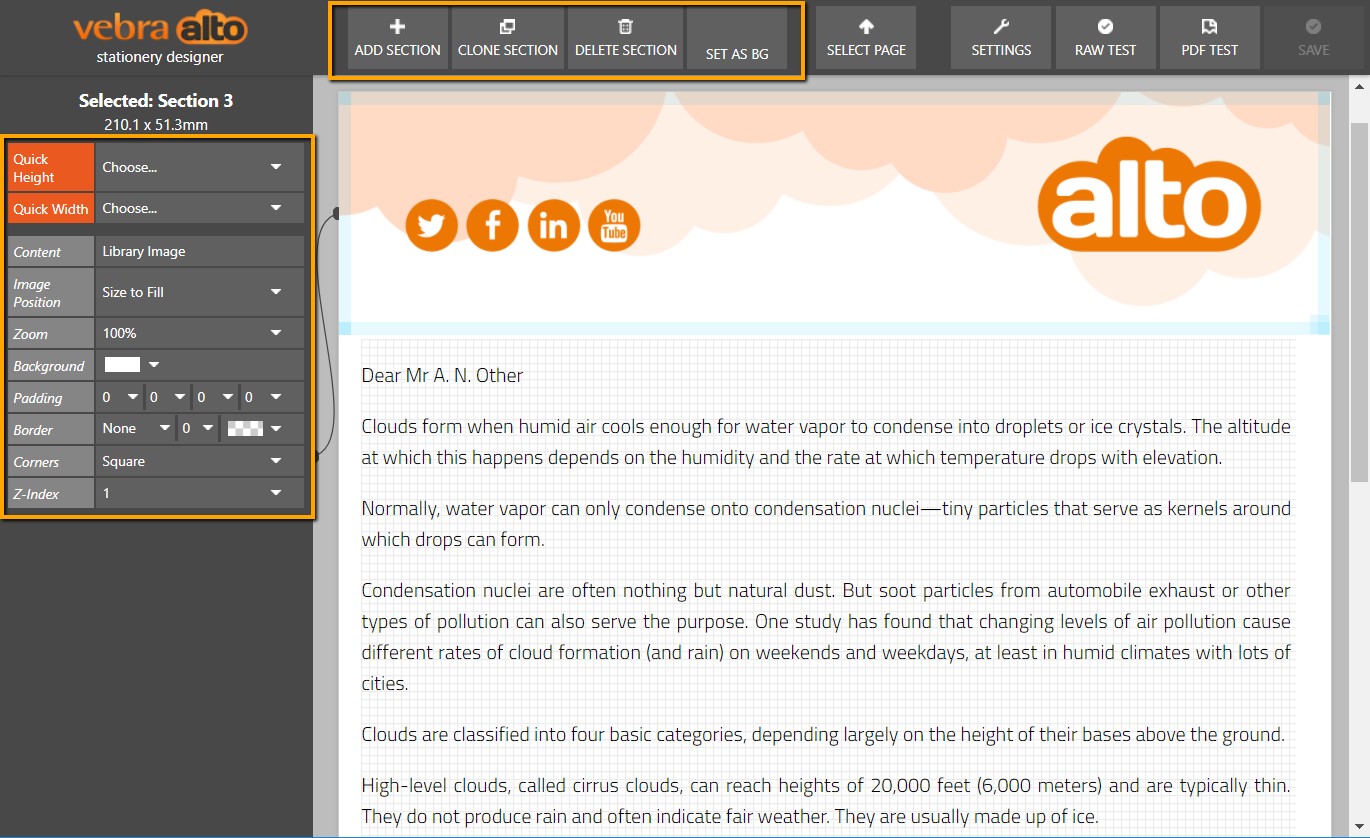Run PDF Test using its icon

(1210, 27)
